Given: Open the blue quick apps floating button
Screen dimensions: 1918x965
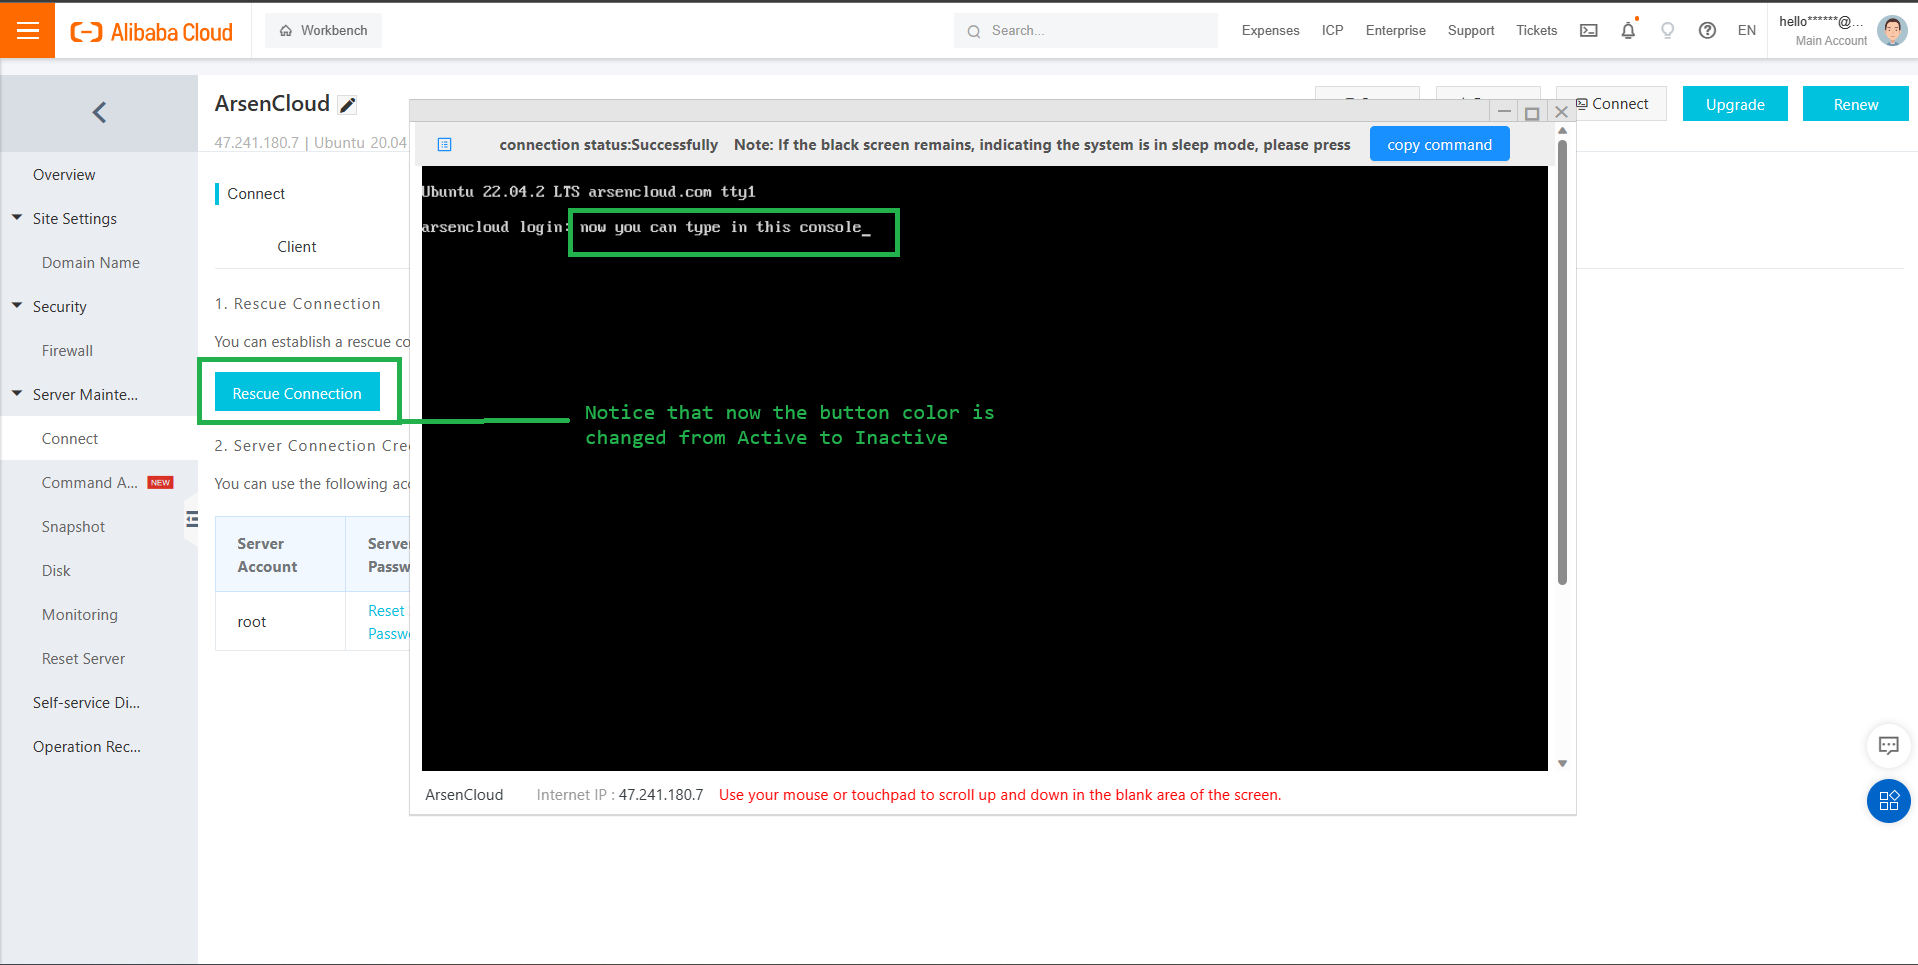Looking at the screenshot, I should (x=1888, y=801).
